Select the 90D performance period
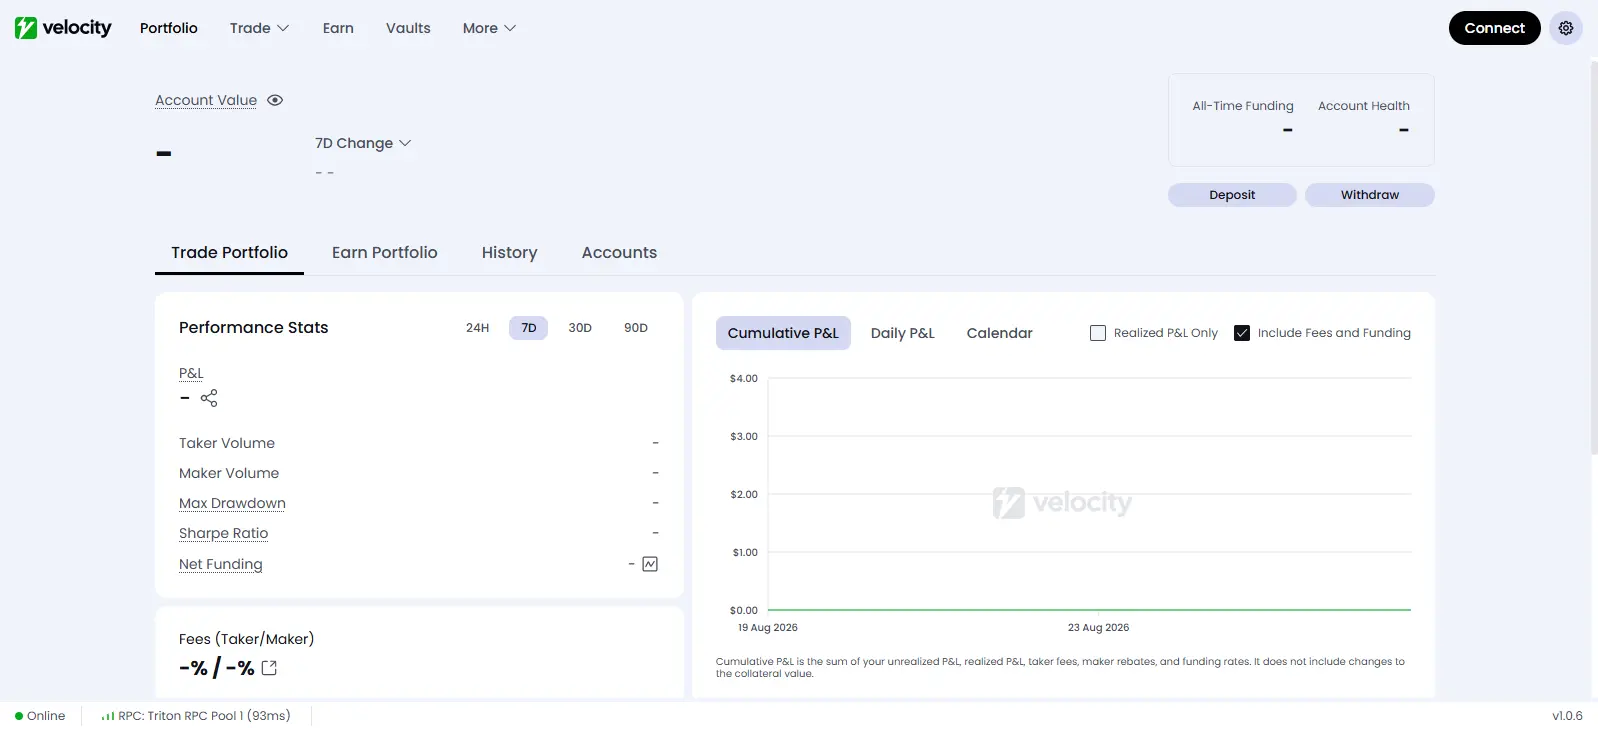 (636, 328)
